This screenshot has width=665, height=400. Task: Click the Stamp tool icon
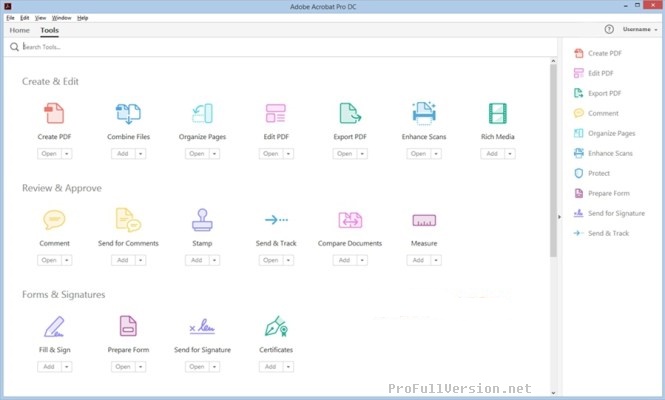tap(202, 220)
